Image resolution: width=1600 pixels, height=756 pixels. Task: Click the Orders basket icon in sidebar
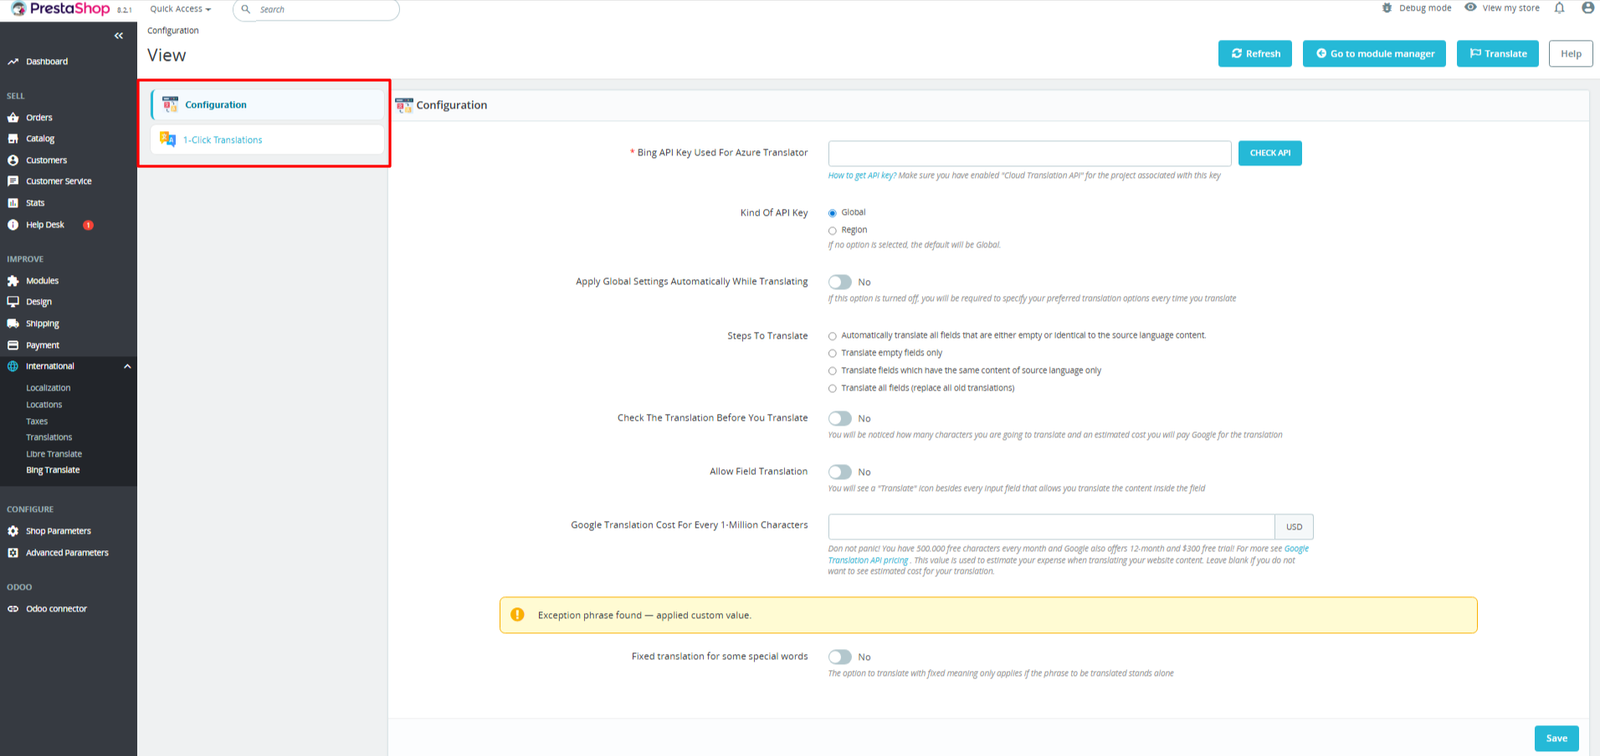click(13, 117)
